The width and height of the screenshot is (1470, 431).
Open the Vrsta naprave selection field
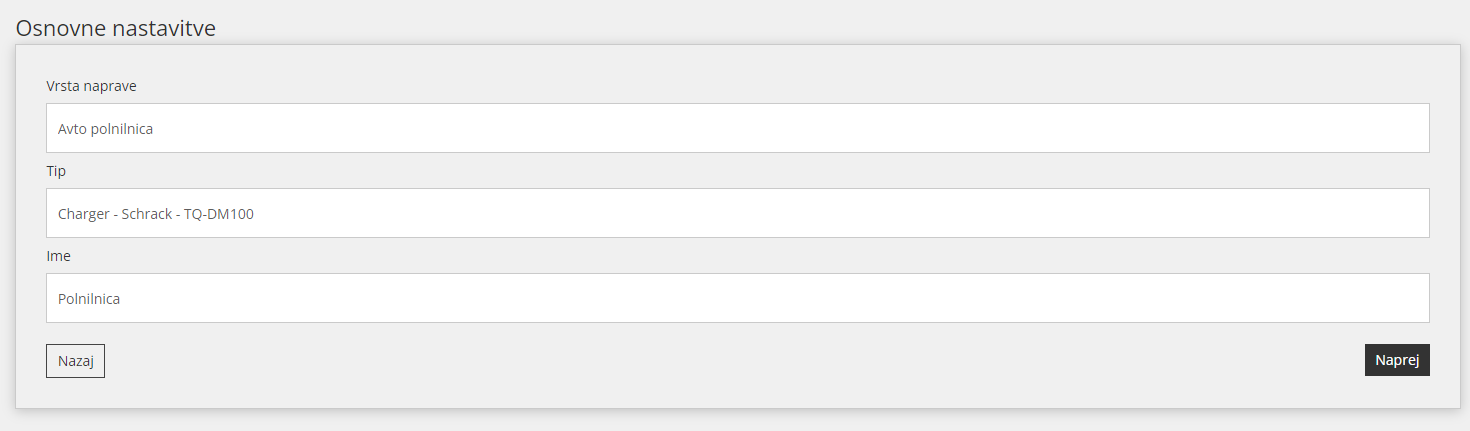737,128
